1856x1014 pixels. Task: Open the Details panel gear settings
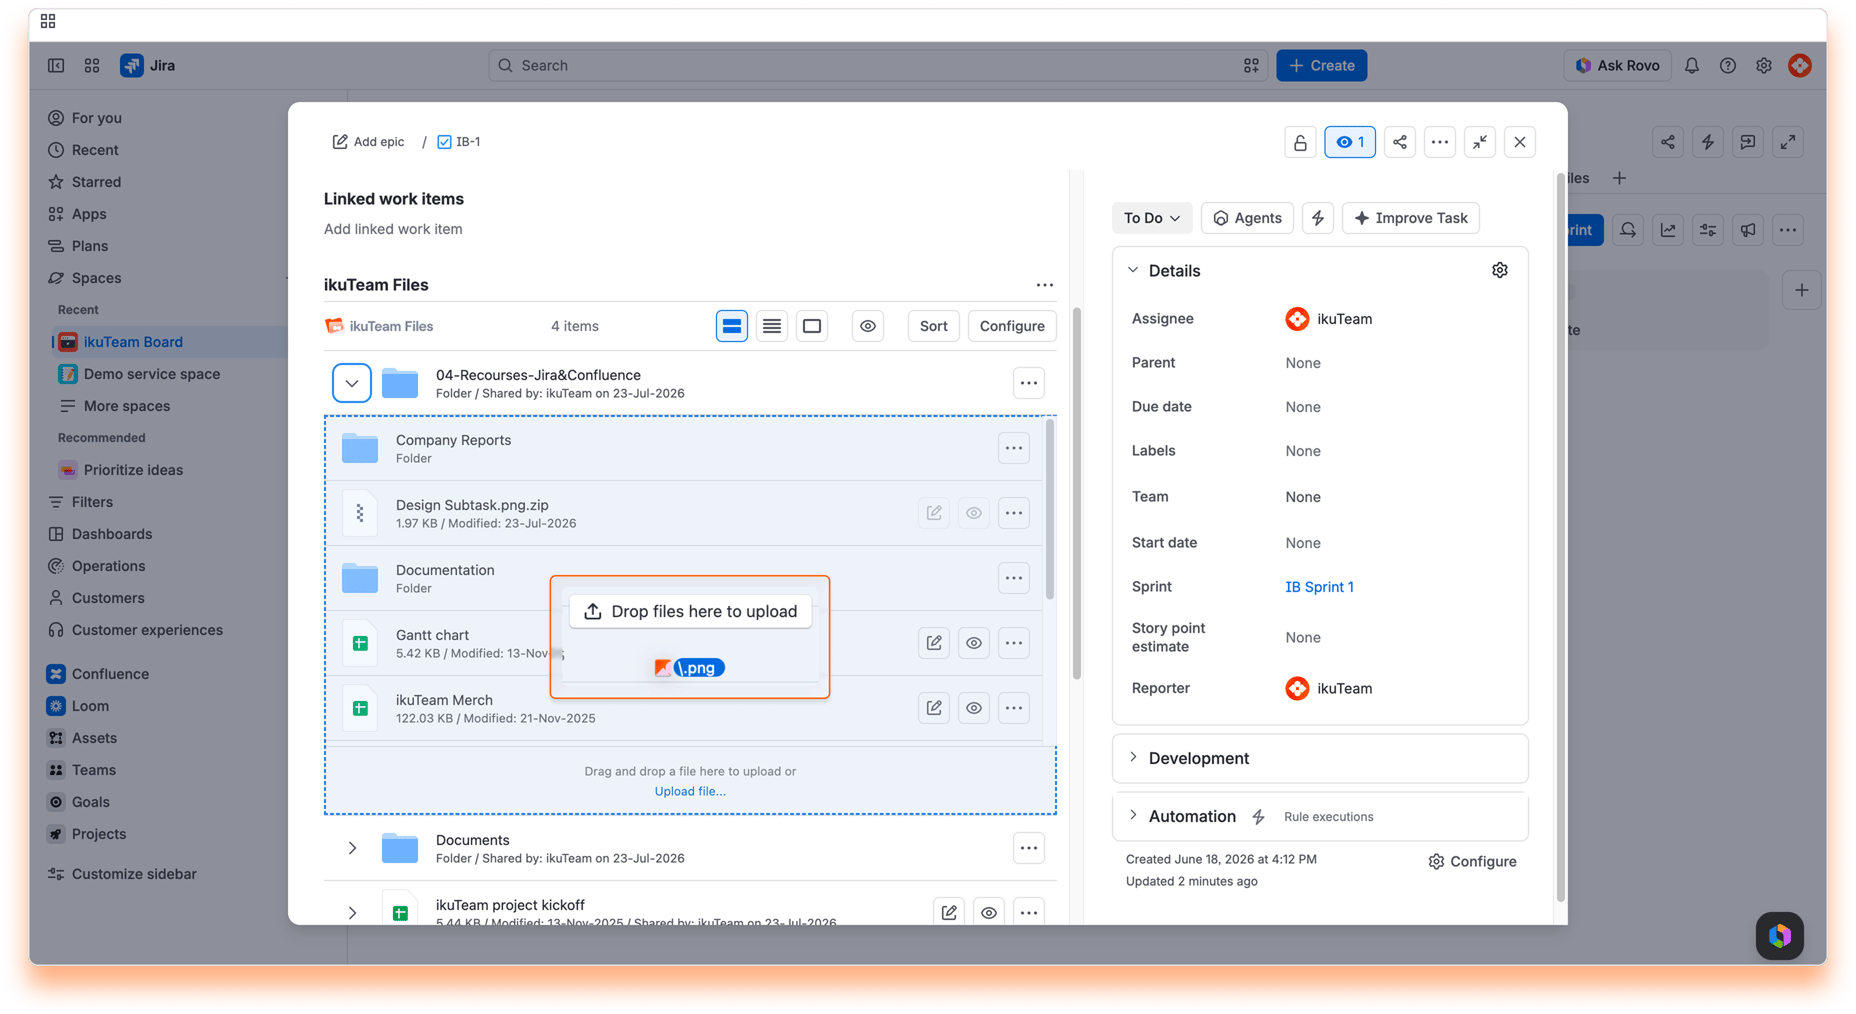[x=1499, y=270]
